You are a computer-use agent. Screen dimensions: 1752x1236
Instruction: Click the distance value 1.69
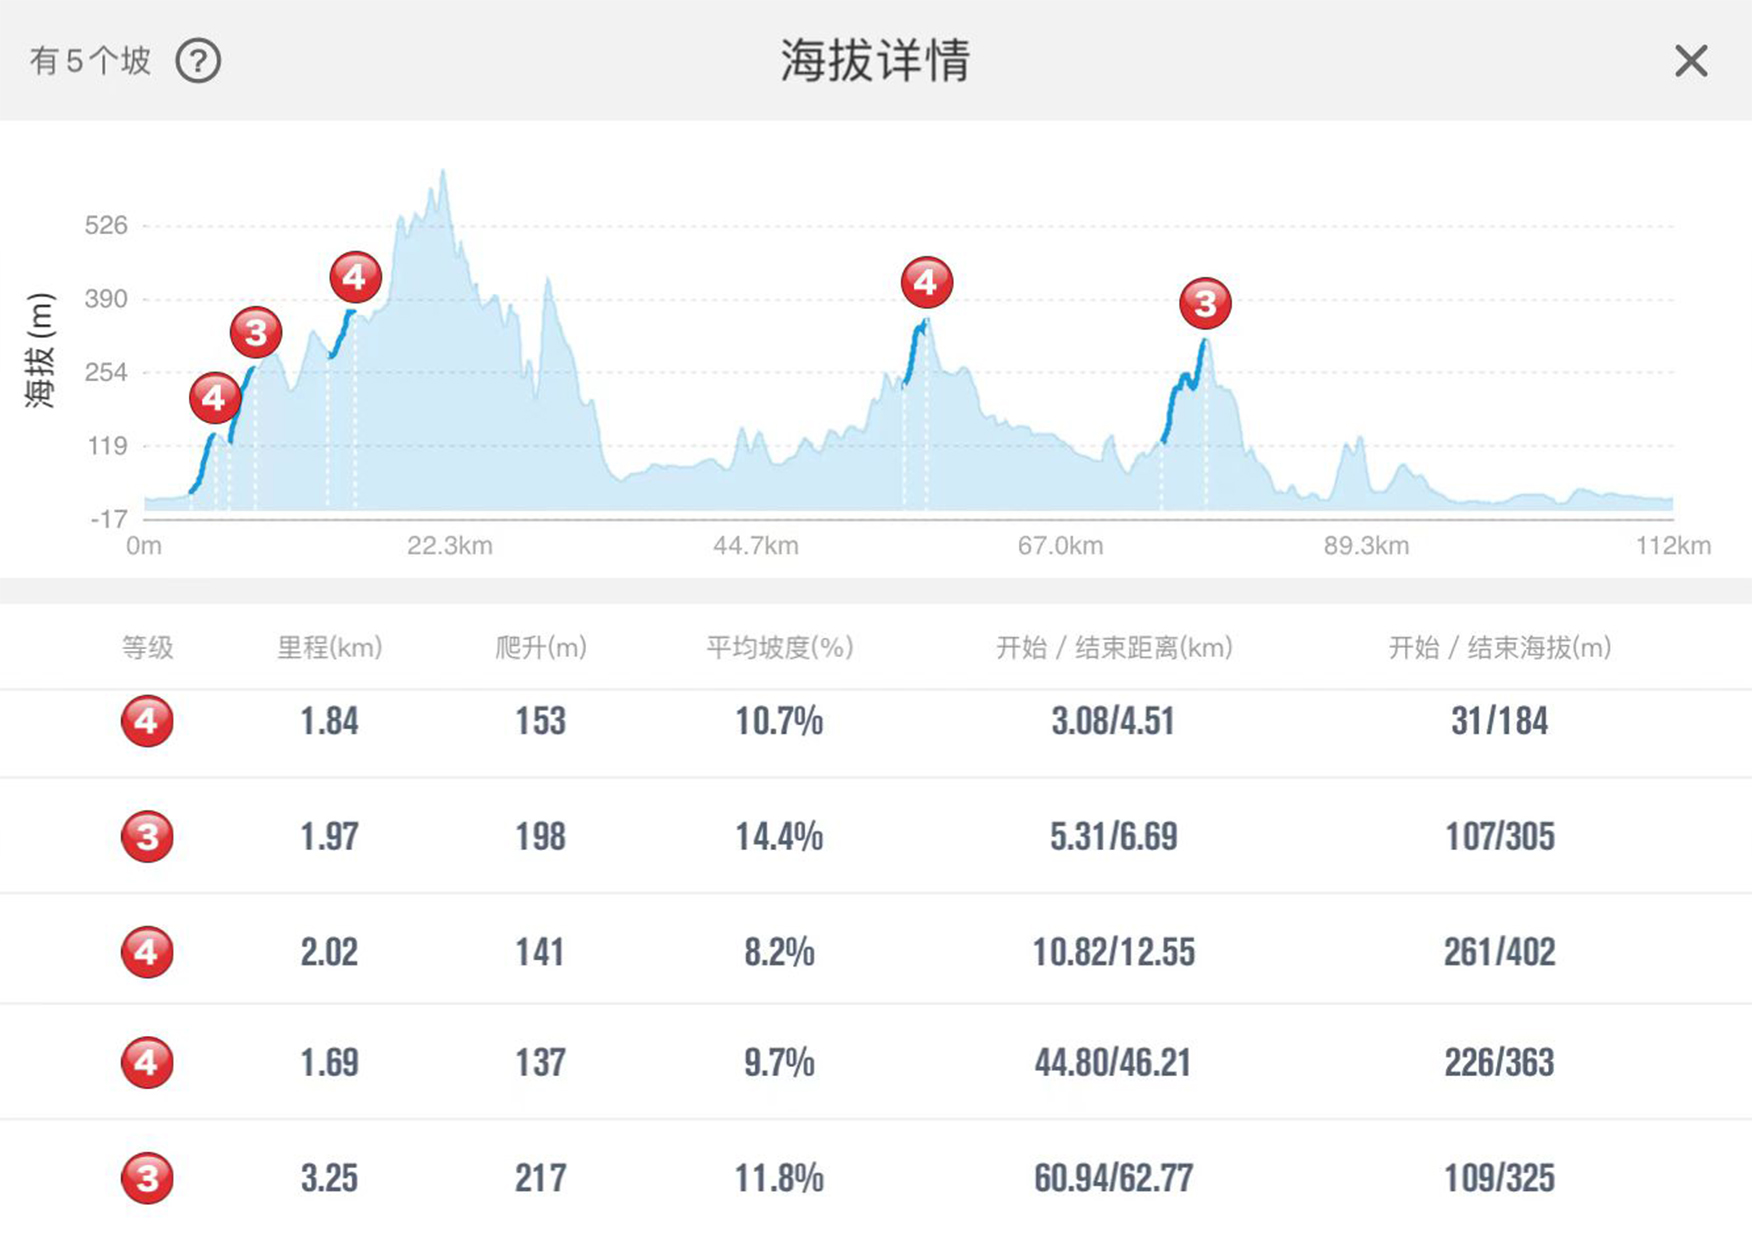(330, 1062)
